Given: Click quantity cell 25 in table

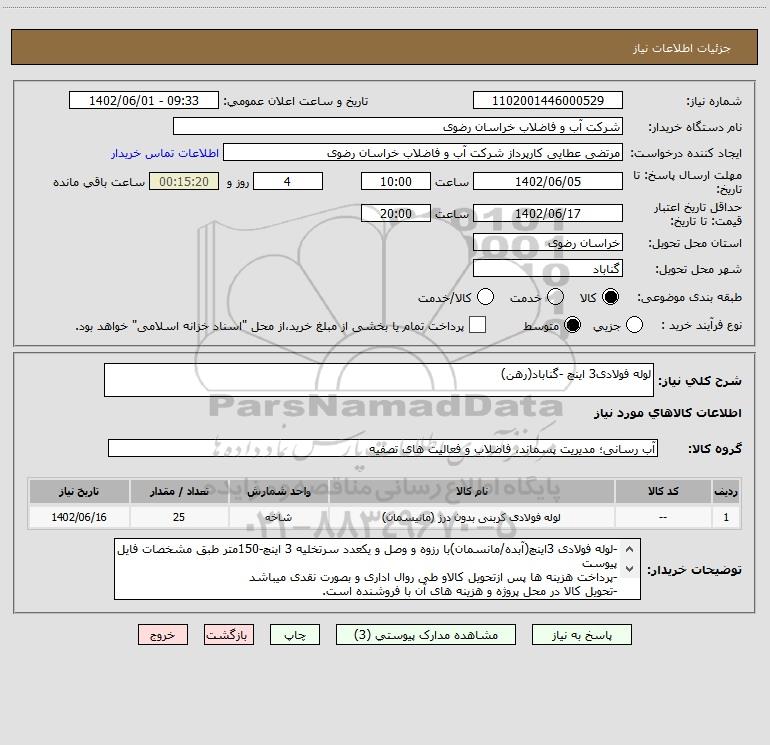Looking at the screenshot, I should (x=179, y=517).
